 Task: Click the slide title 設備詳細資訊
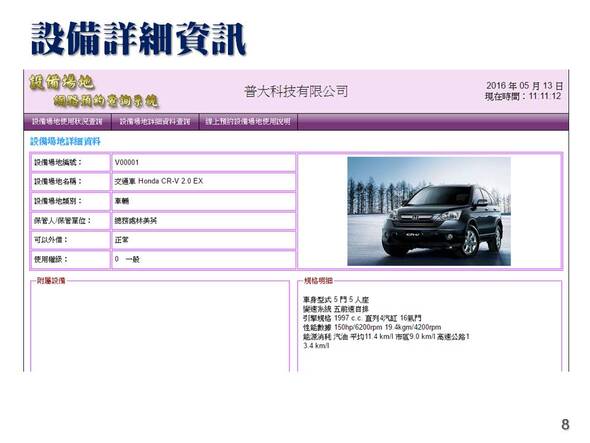tap(138, 39)
